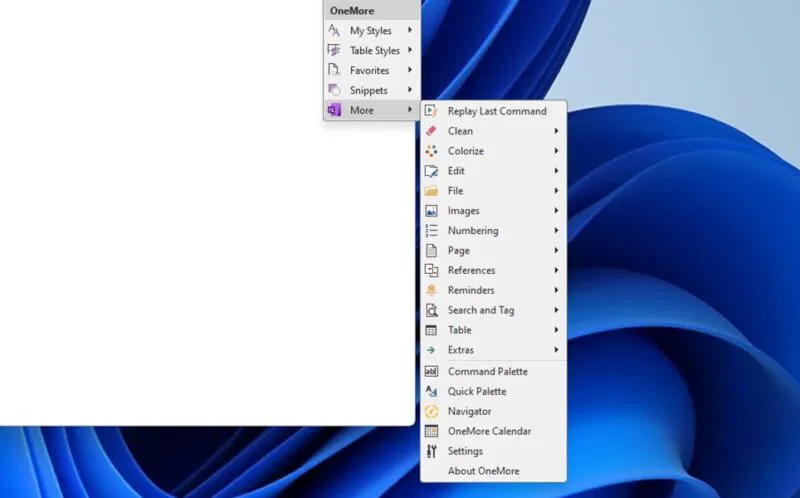Expand the Favorites submenu arrow

tap(410, 70)
